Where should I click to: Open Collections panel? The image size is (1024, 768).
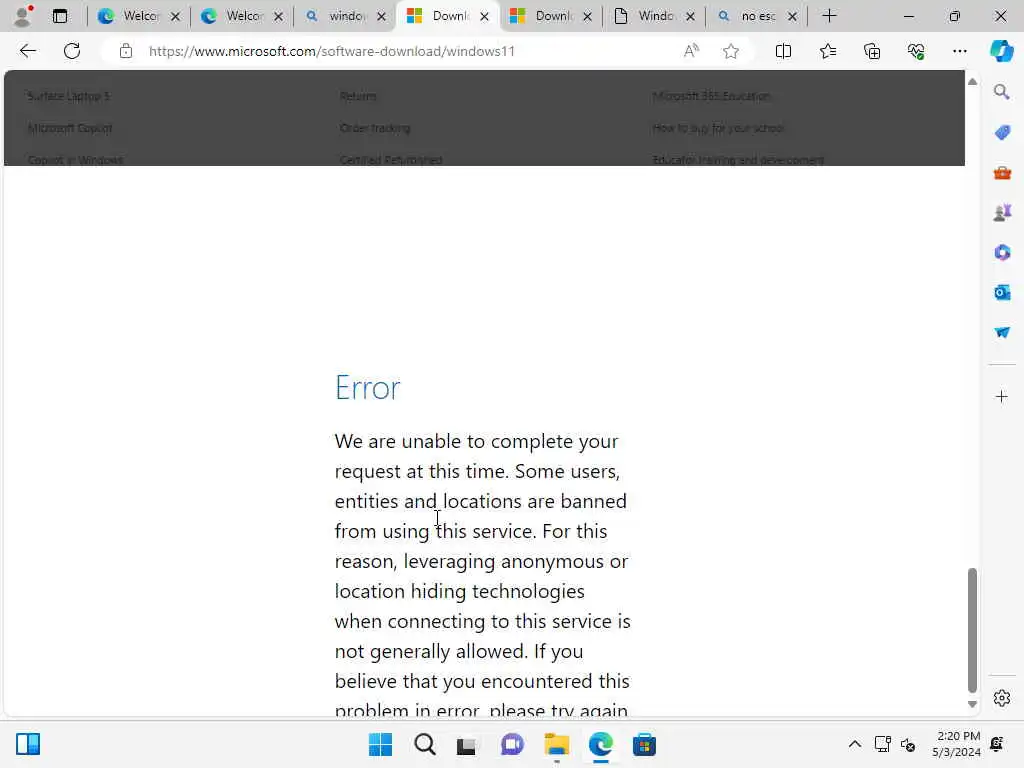pyautogui.click(x=872, y=51)
